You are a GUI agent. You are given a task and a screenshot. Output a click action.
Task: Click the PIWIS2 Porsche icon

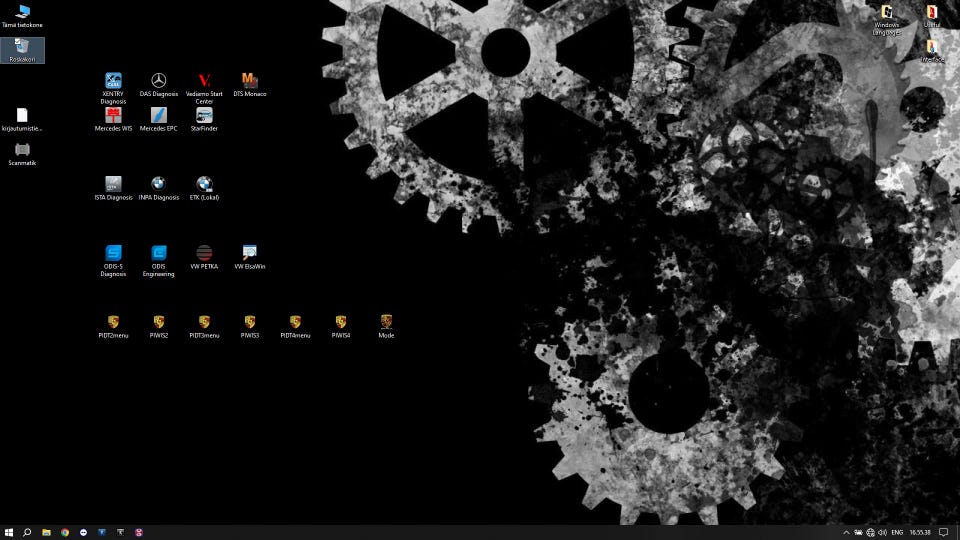pyautogui.click(x=159, y=326)
